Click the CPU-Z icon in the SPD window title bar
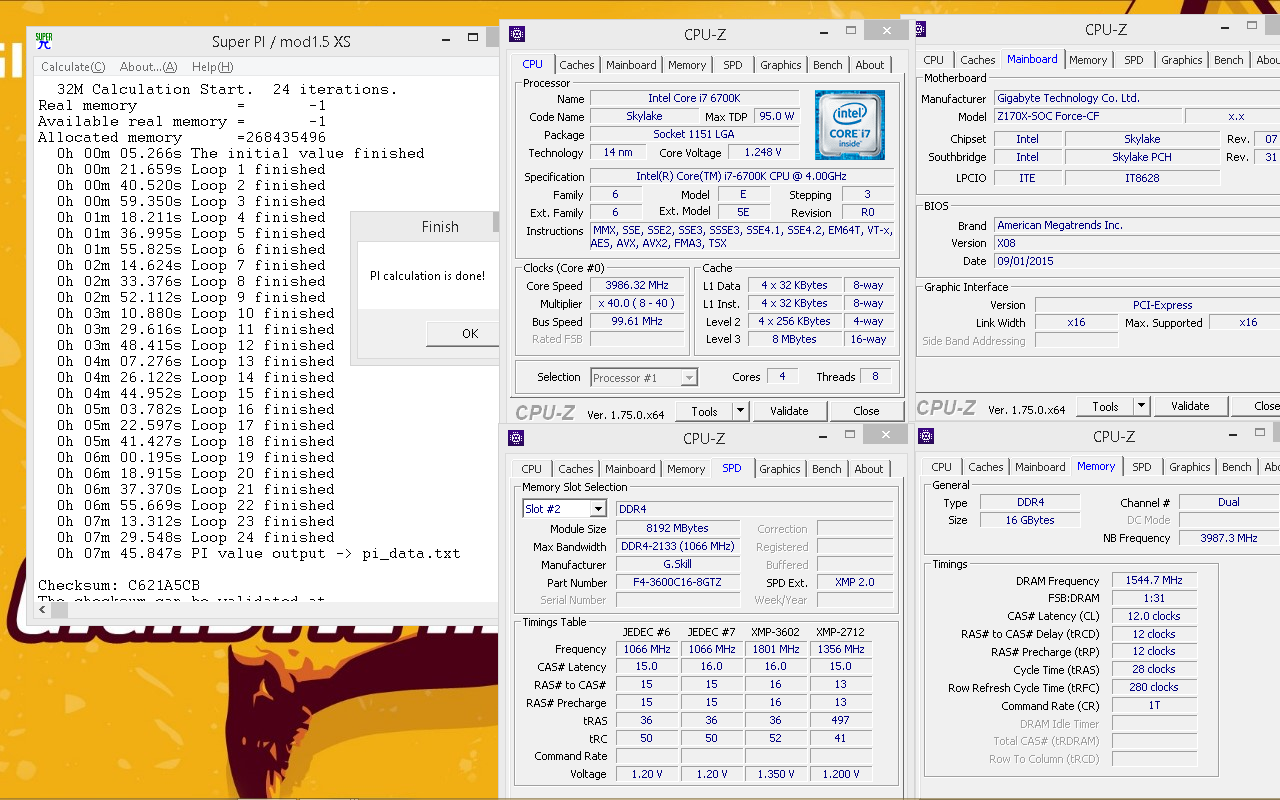The height and width of the screenshot is (800, 1280). (x=516, y=438)
